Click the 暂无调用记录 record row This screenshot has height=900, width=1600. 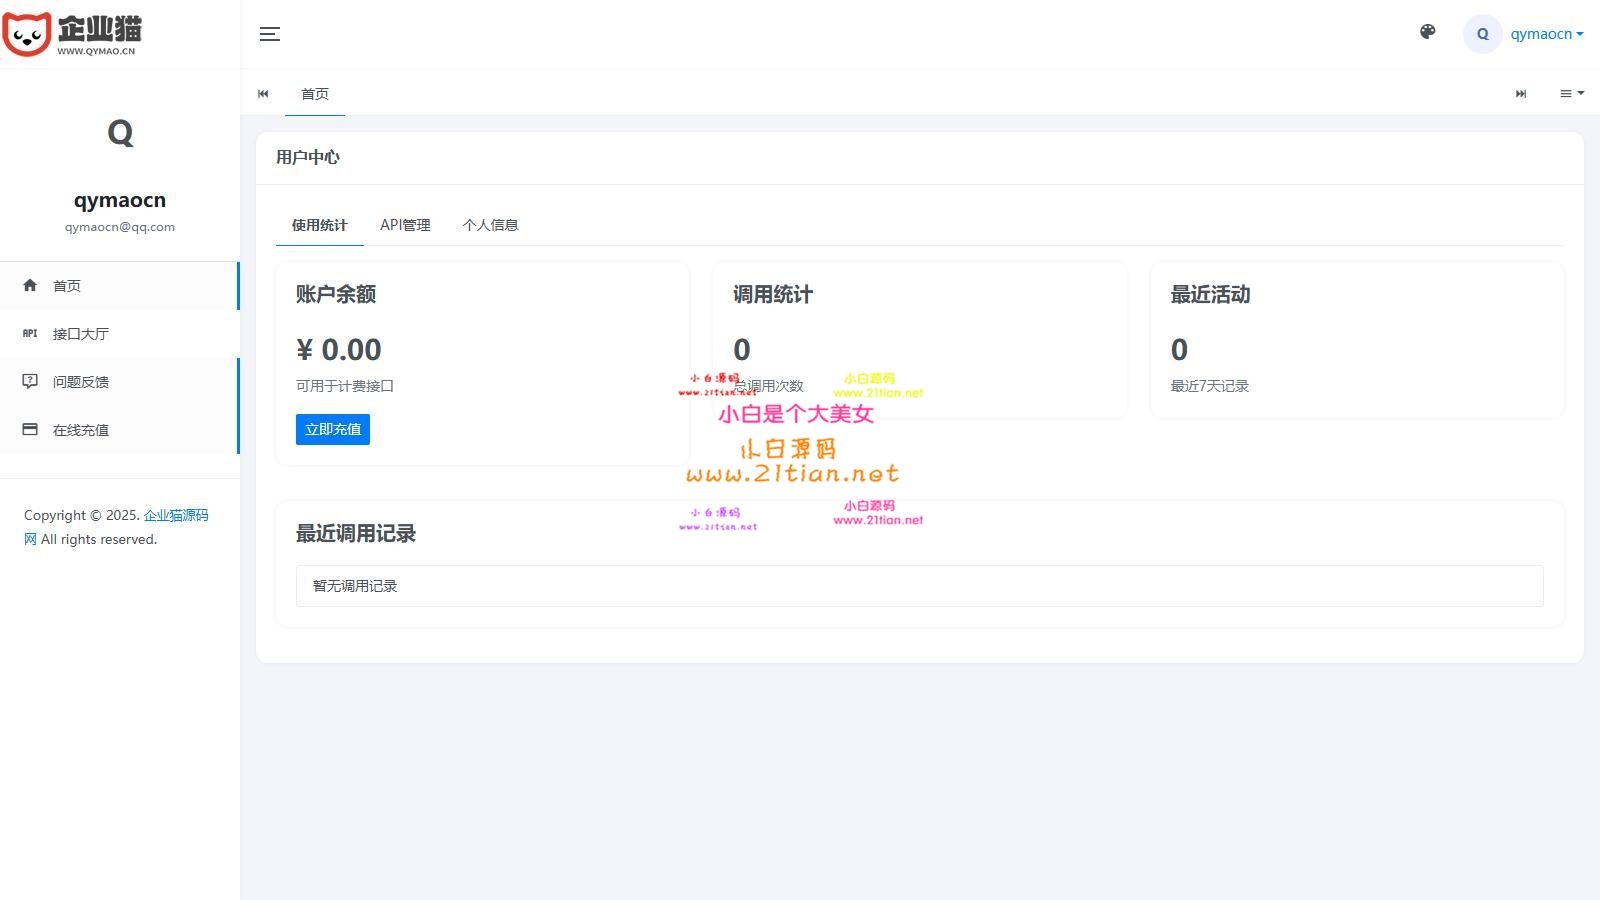pos(918,586)
